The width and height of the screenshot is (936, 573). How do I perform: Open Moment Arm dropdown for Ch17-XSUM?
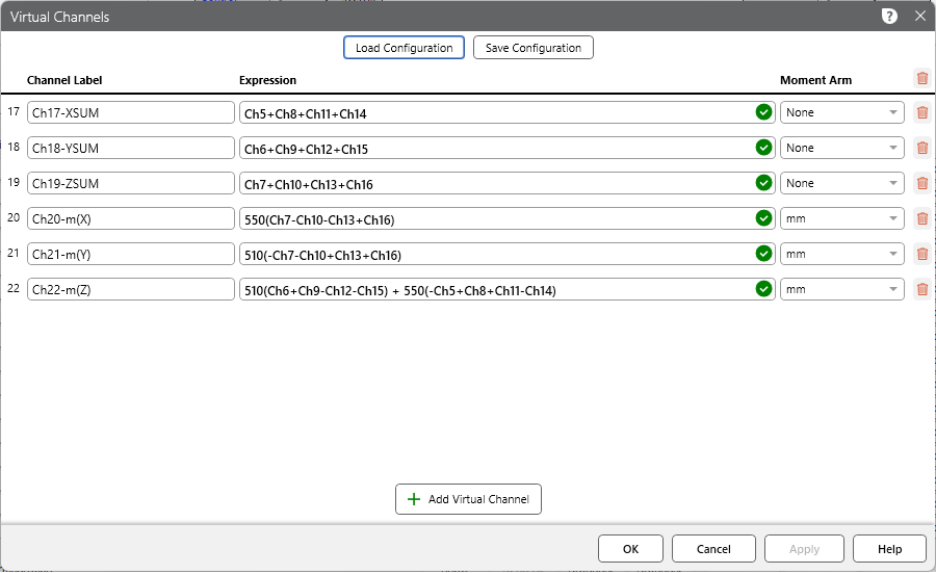pyautogui.click(x=841, y=113)
